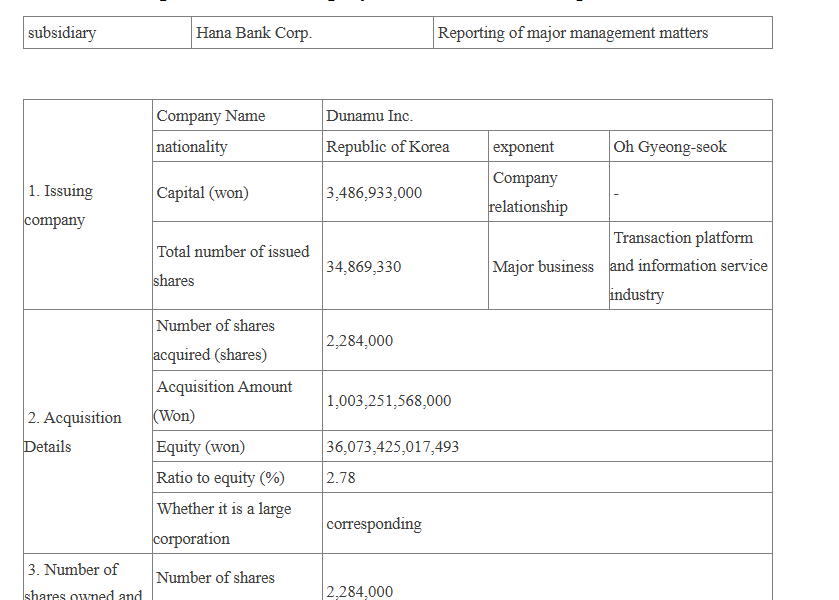This screenshot has width=839, height=600.
Task: Select the value 34,869,330
Action: coord(364,267)
